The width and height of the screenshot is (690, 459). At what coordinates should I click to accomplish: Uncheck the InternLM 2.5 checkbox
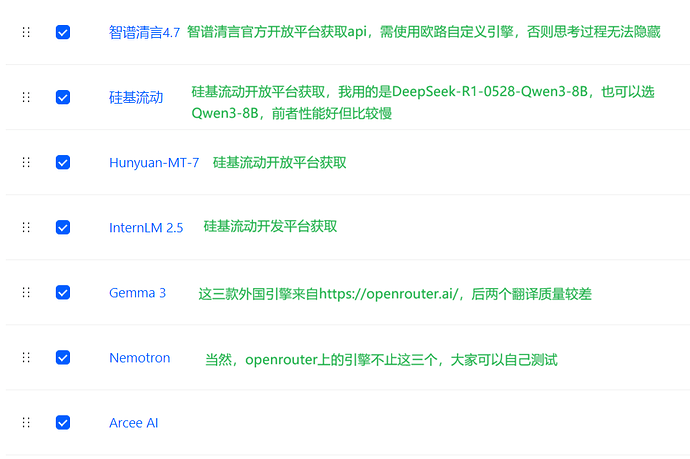pyautogui.click(x=63, y=227)
